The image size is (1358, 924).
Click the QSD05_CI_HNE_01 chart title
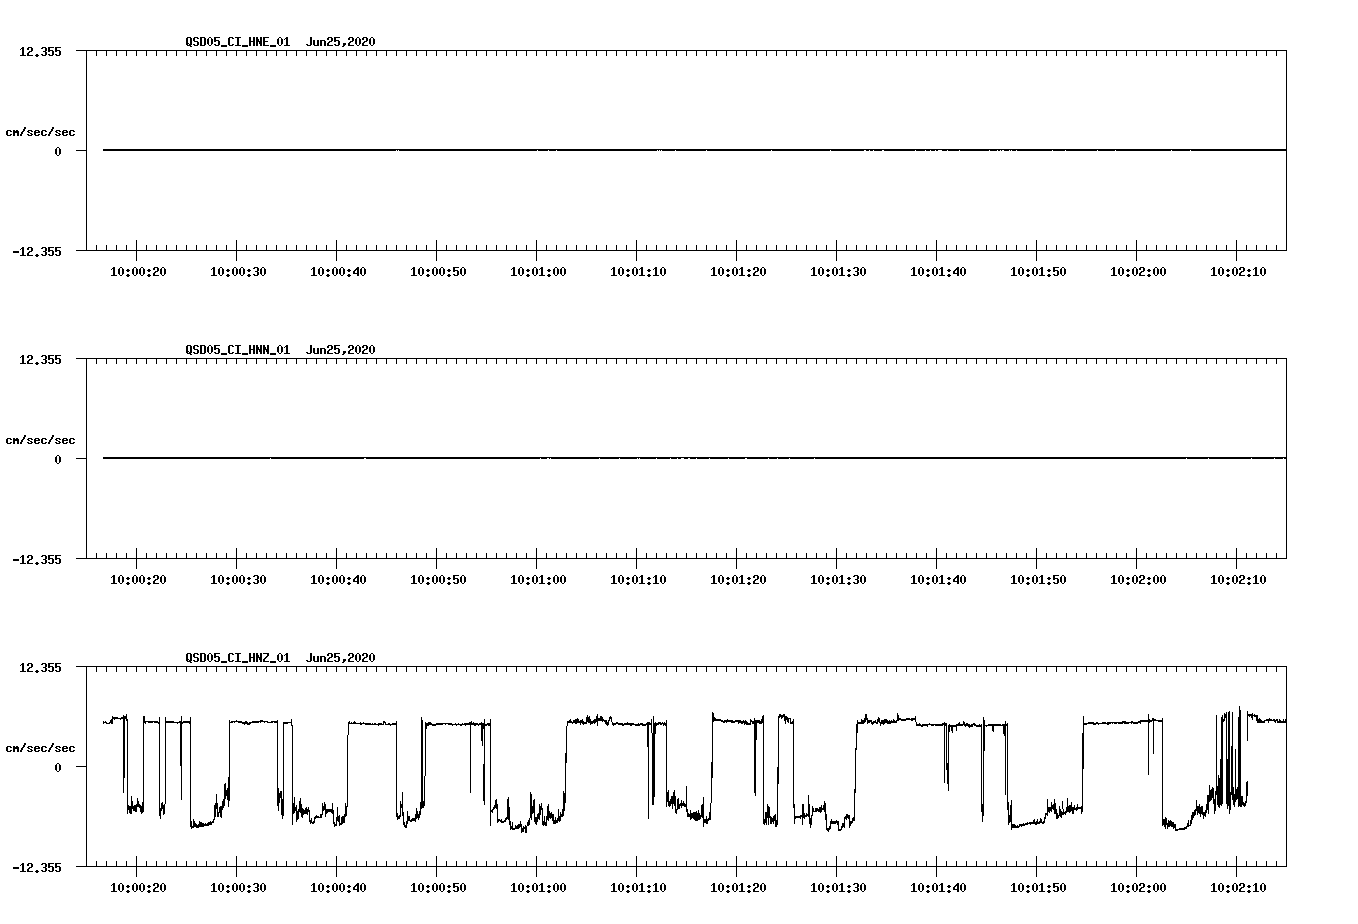[x=280, y=41]
